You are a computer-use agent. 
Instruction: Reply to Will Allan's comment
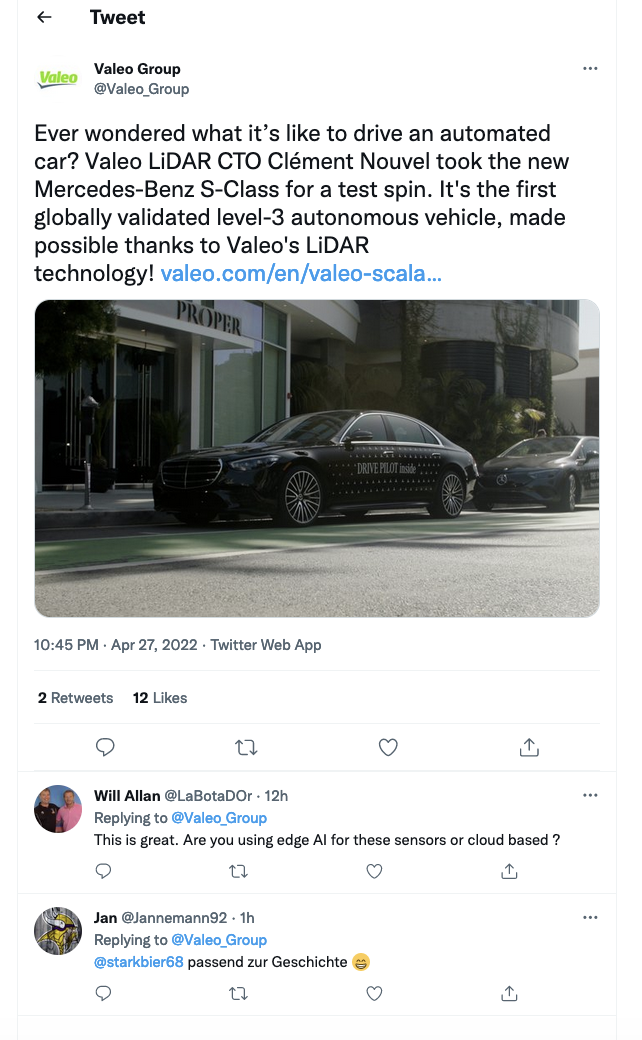coord(103,871)
